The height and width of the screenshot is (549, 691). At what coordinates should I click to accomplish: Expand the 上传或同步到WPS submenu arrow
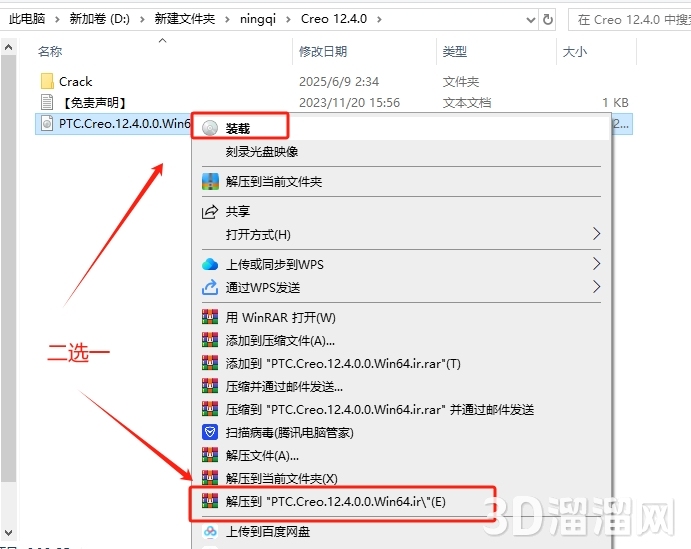pos(596,264)
